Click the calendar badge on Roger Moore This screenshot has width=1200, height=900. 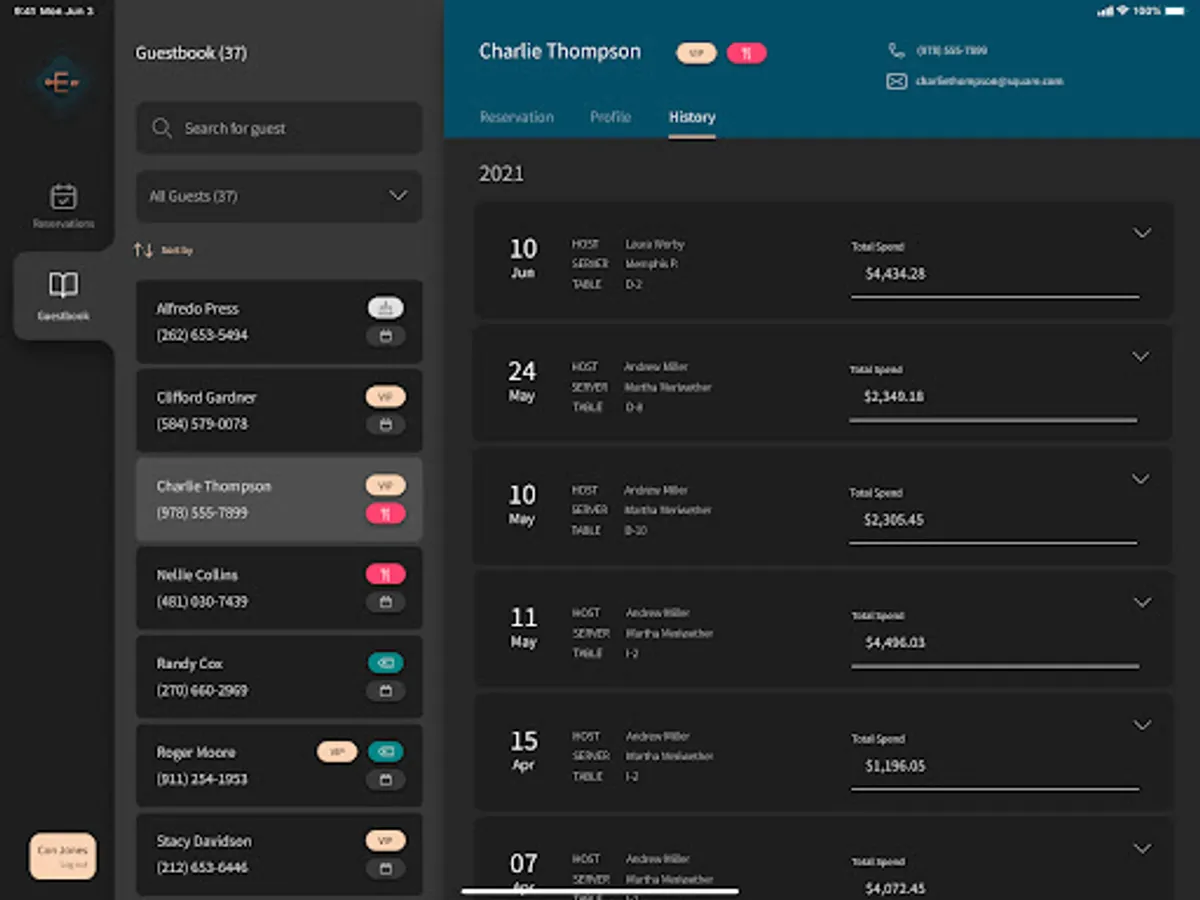tap(386, 780)
